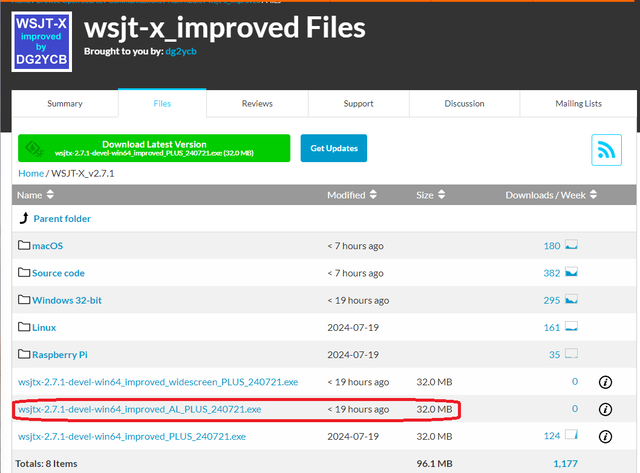Download the improved_AL_PLUS_240721.exe file
640x473 pixels.
[x=140, y=409]
